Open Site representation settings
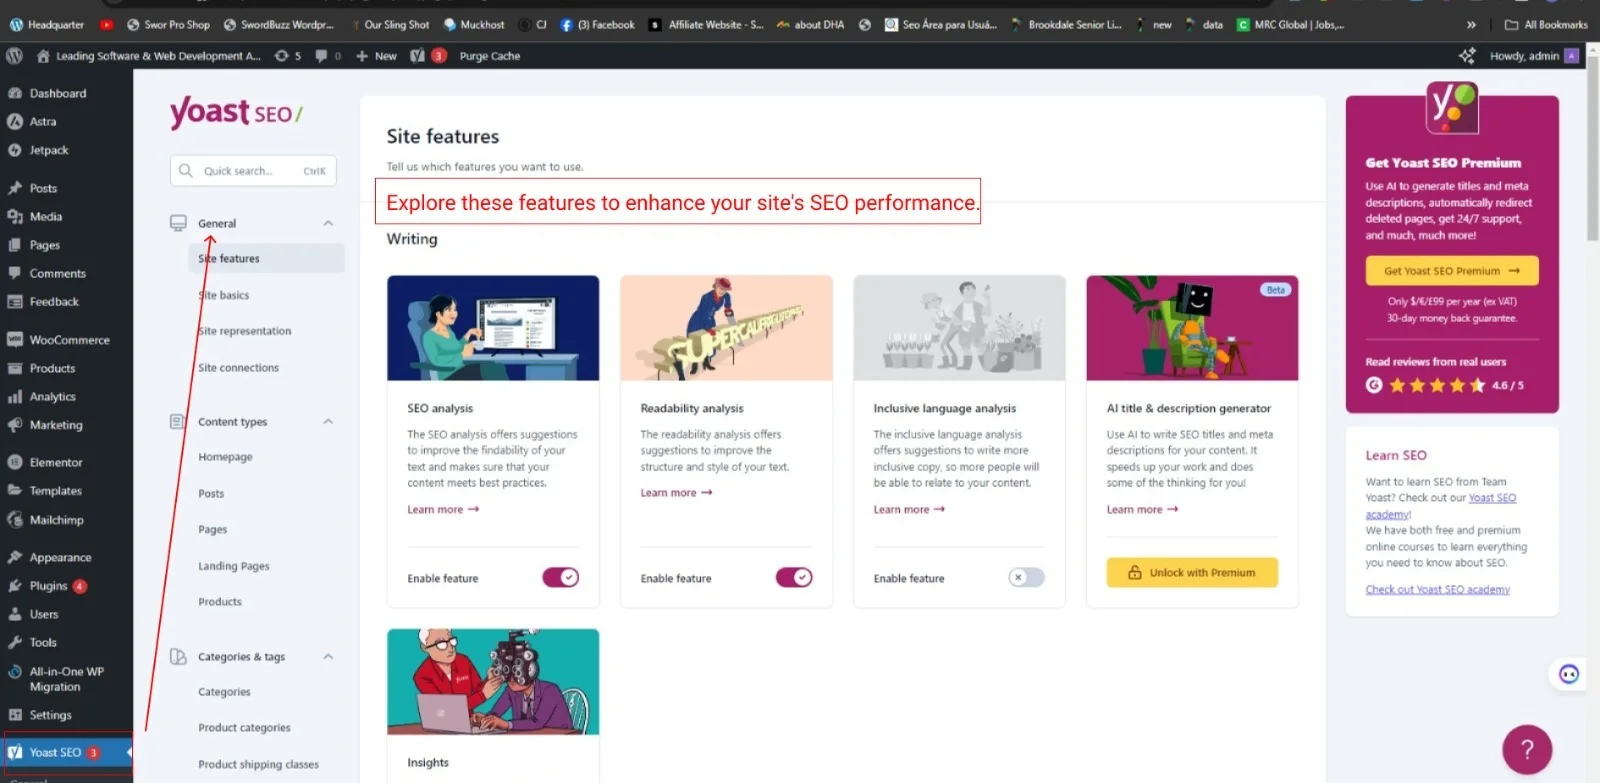 [x=245, y=331]
